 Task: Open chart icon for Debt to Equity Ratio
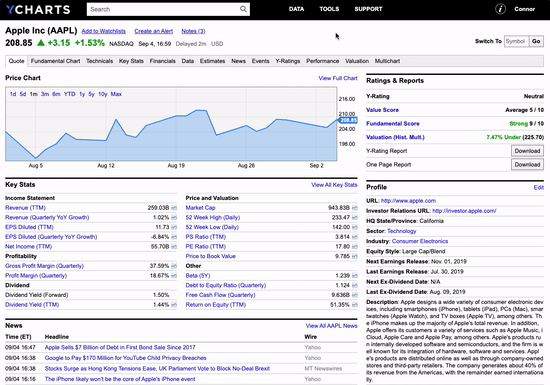(x=355, y=285)
